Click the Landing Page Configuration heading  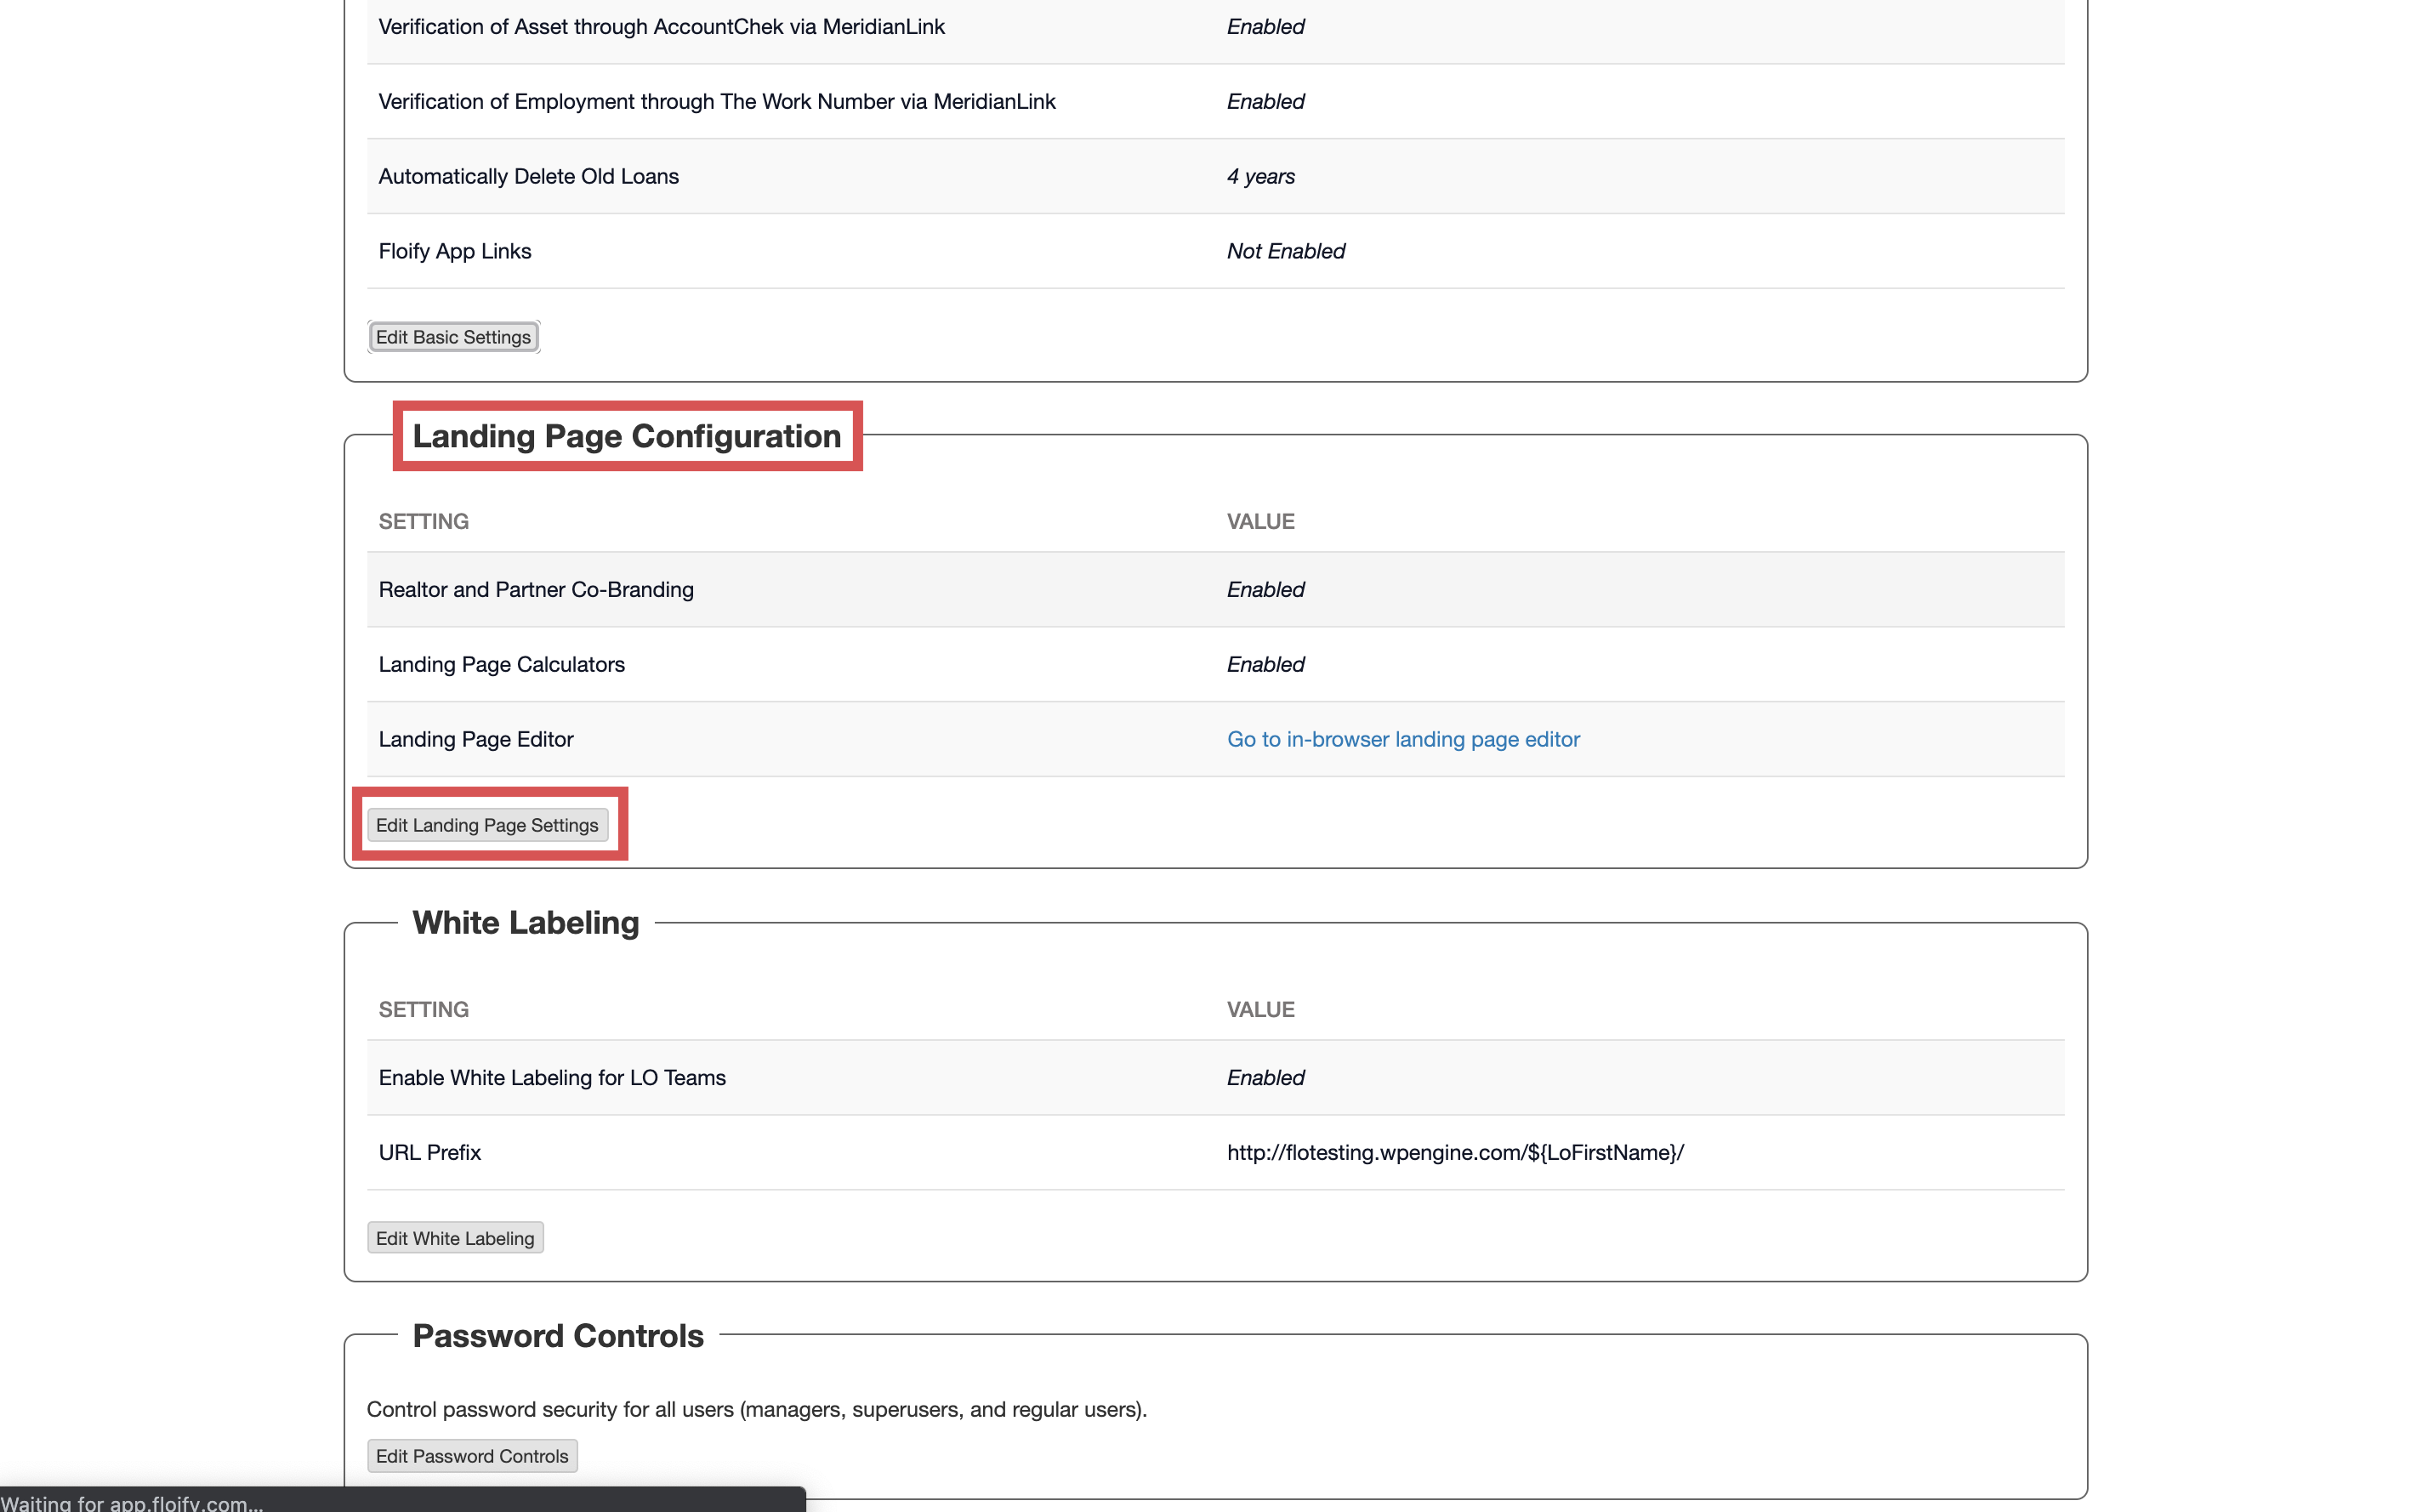click(x=627, y=436)
